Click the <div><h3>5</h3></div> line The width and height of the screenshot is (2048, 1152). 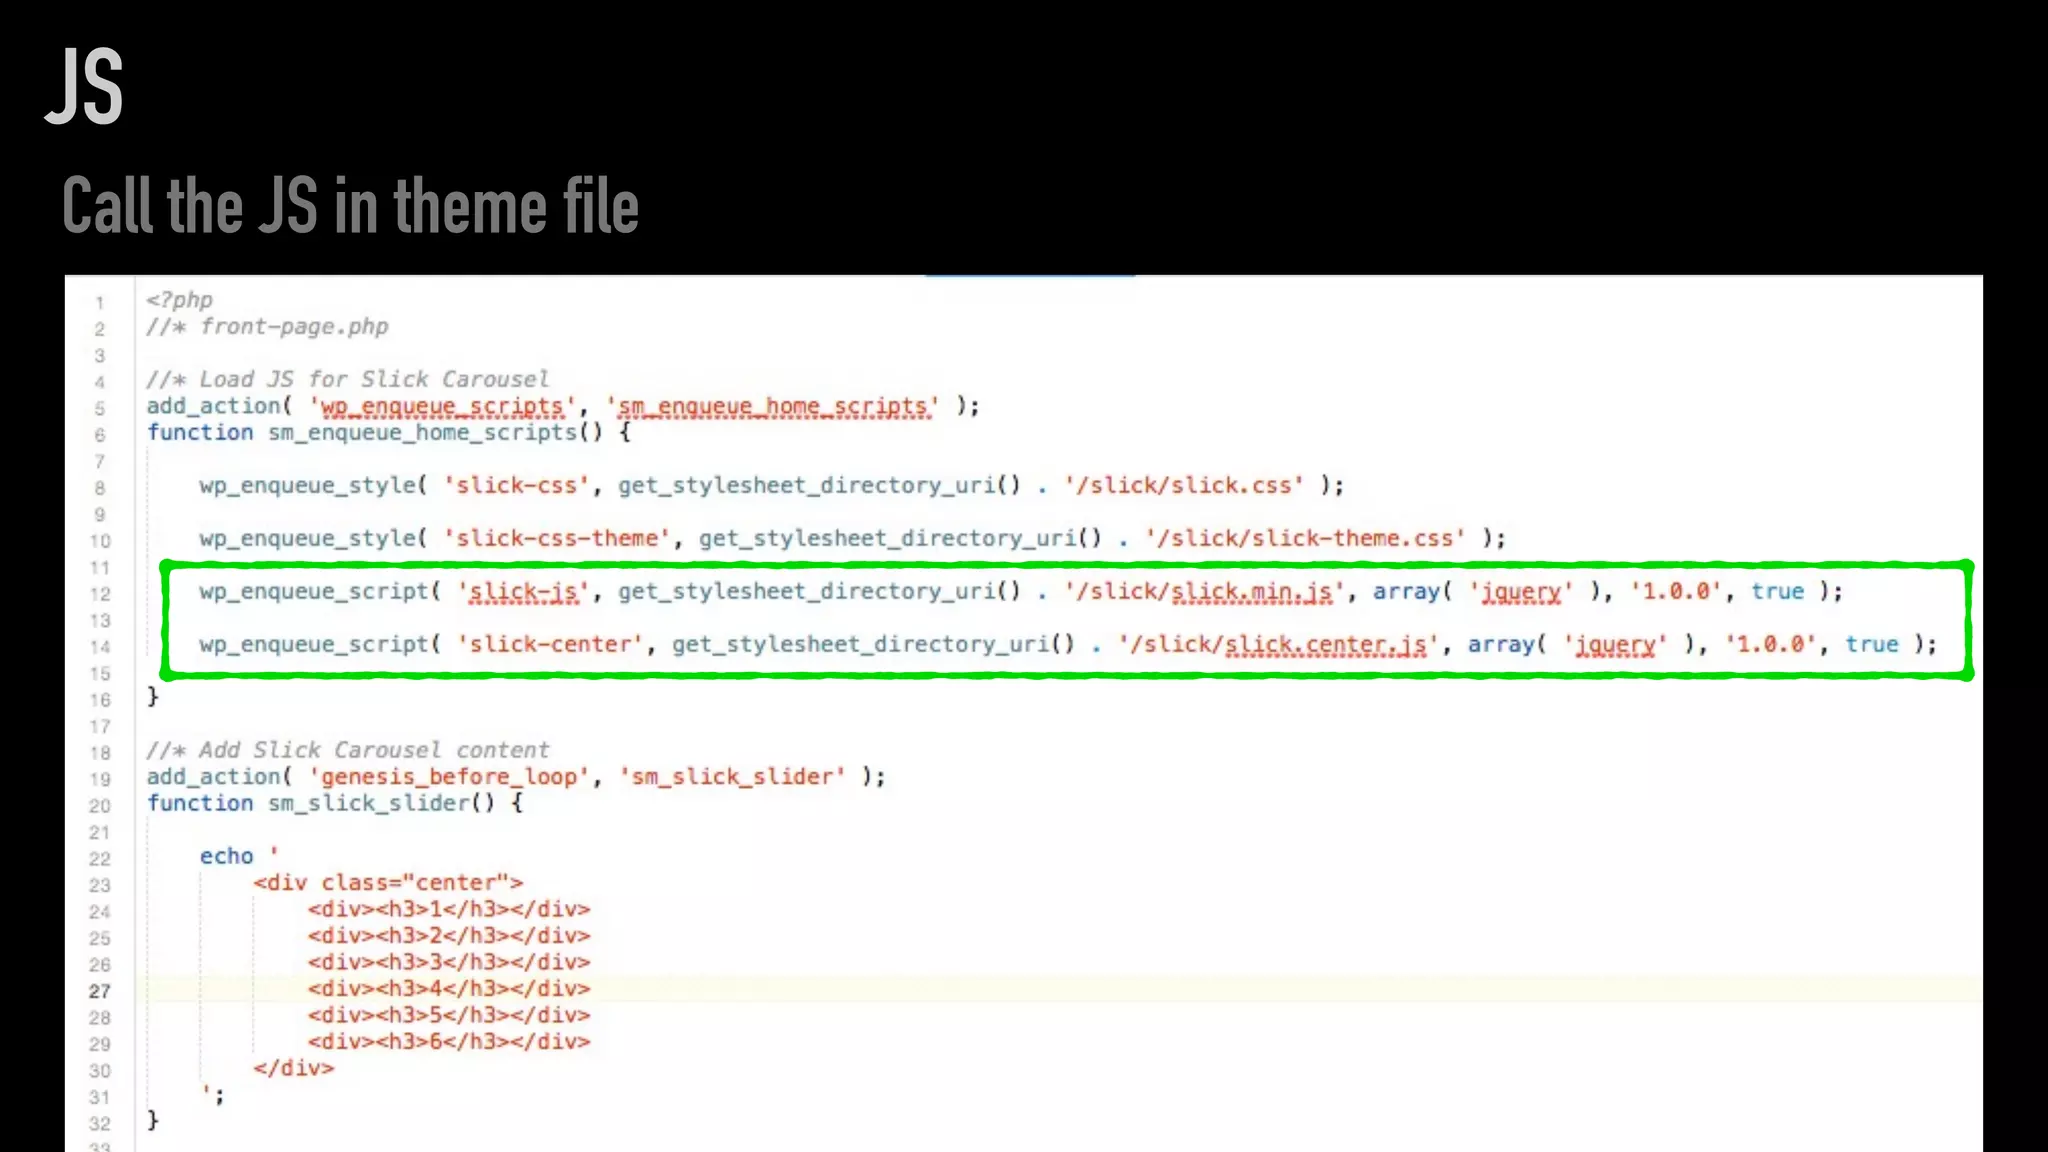pyautogui.click(x=449, y=1015)
